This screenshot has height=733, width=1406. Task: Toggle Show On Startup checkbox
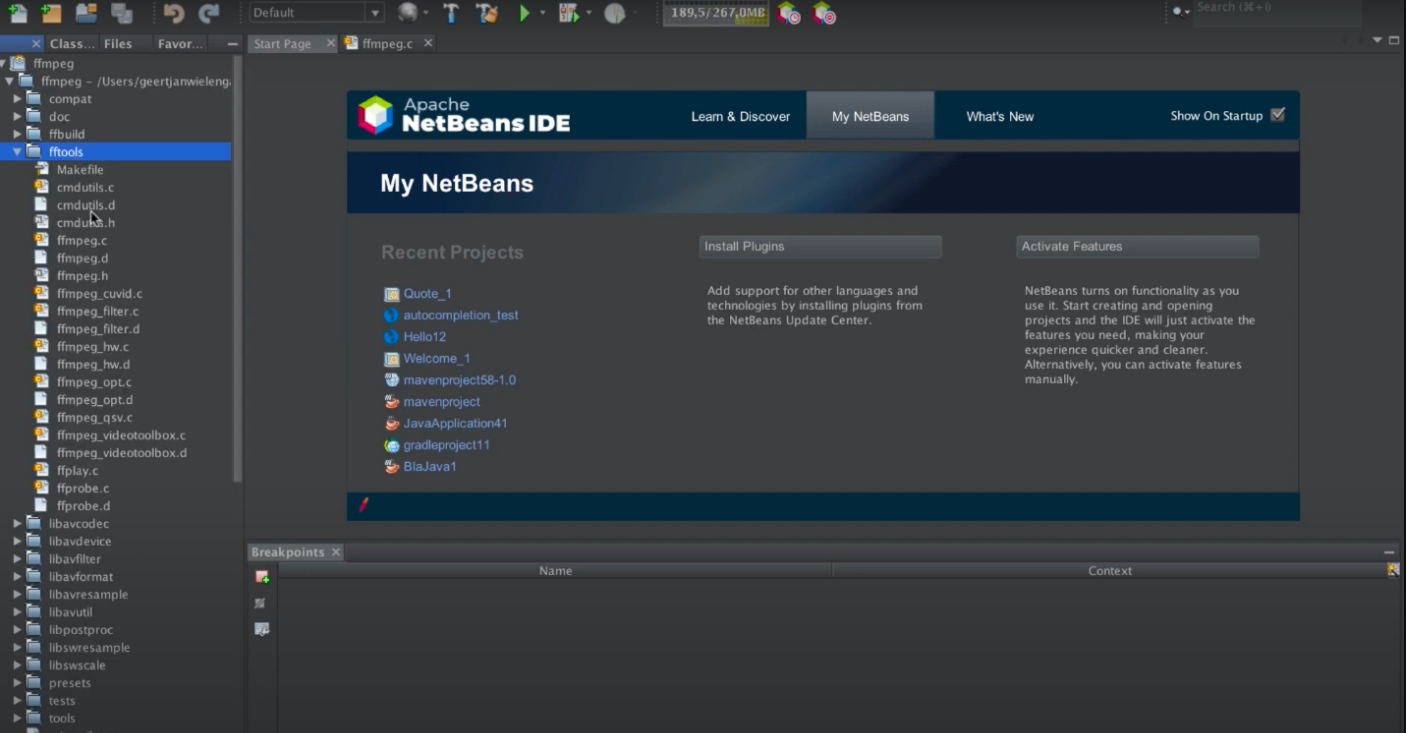[x=1278, y=115]
